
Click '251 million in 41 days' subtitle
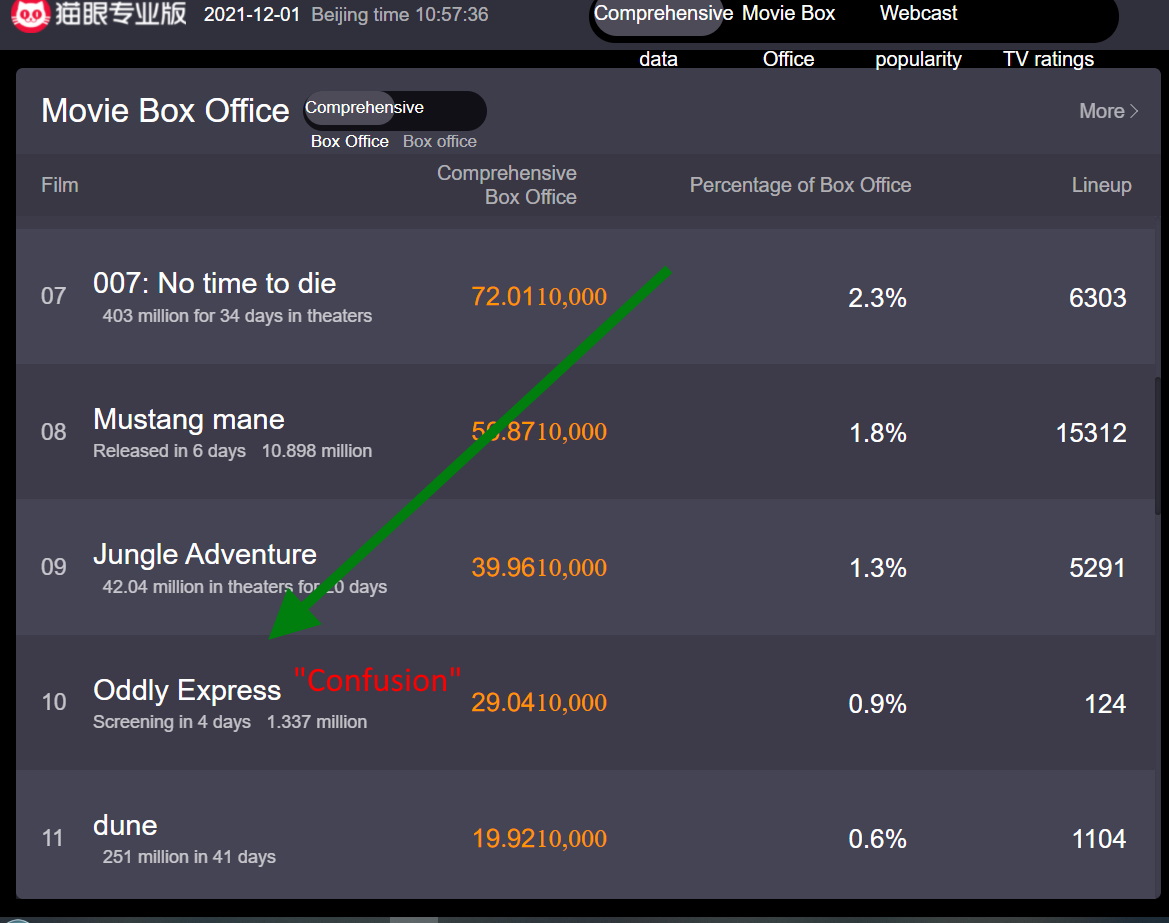coord(189,857)
